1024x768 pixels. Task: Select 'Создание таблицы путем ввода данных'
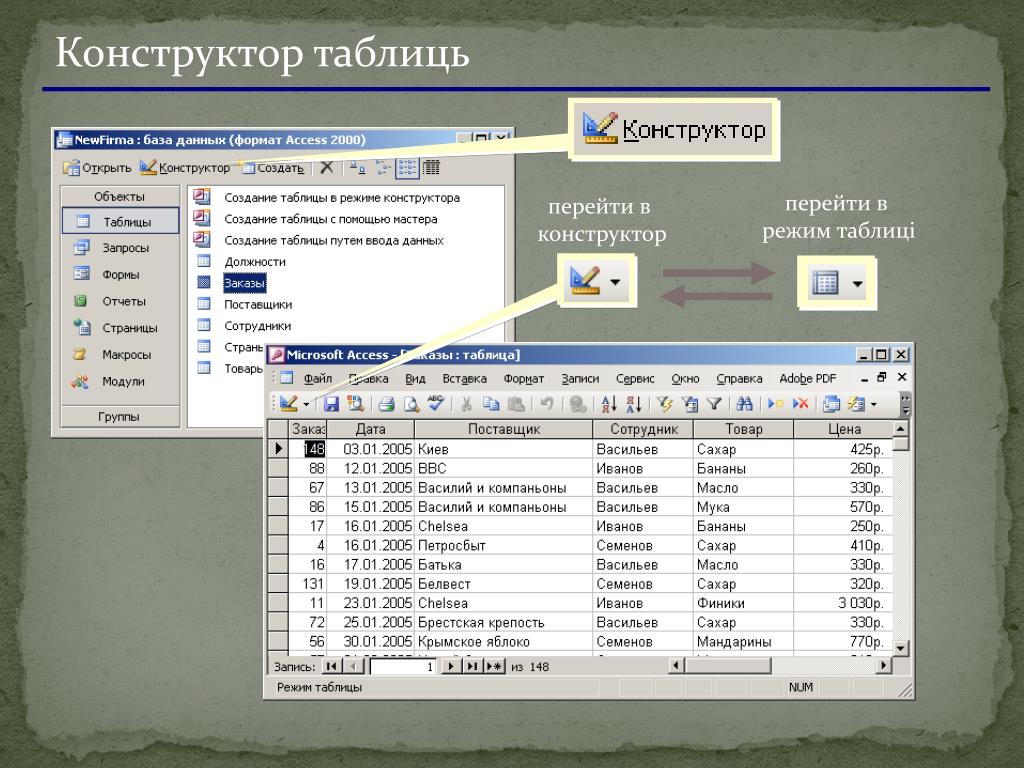click(334, 240)
